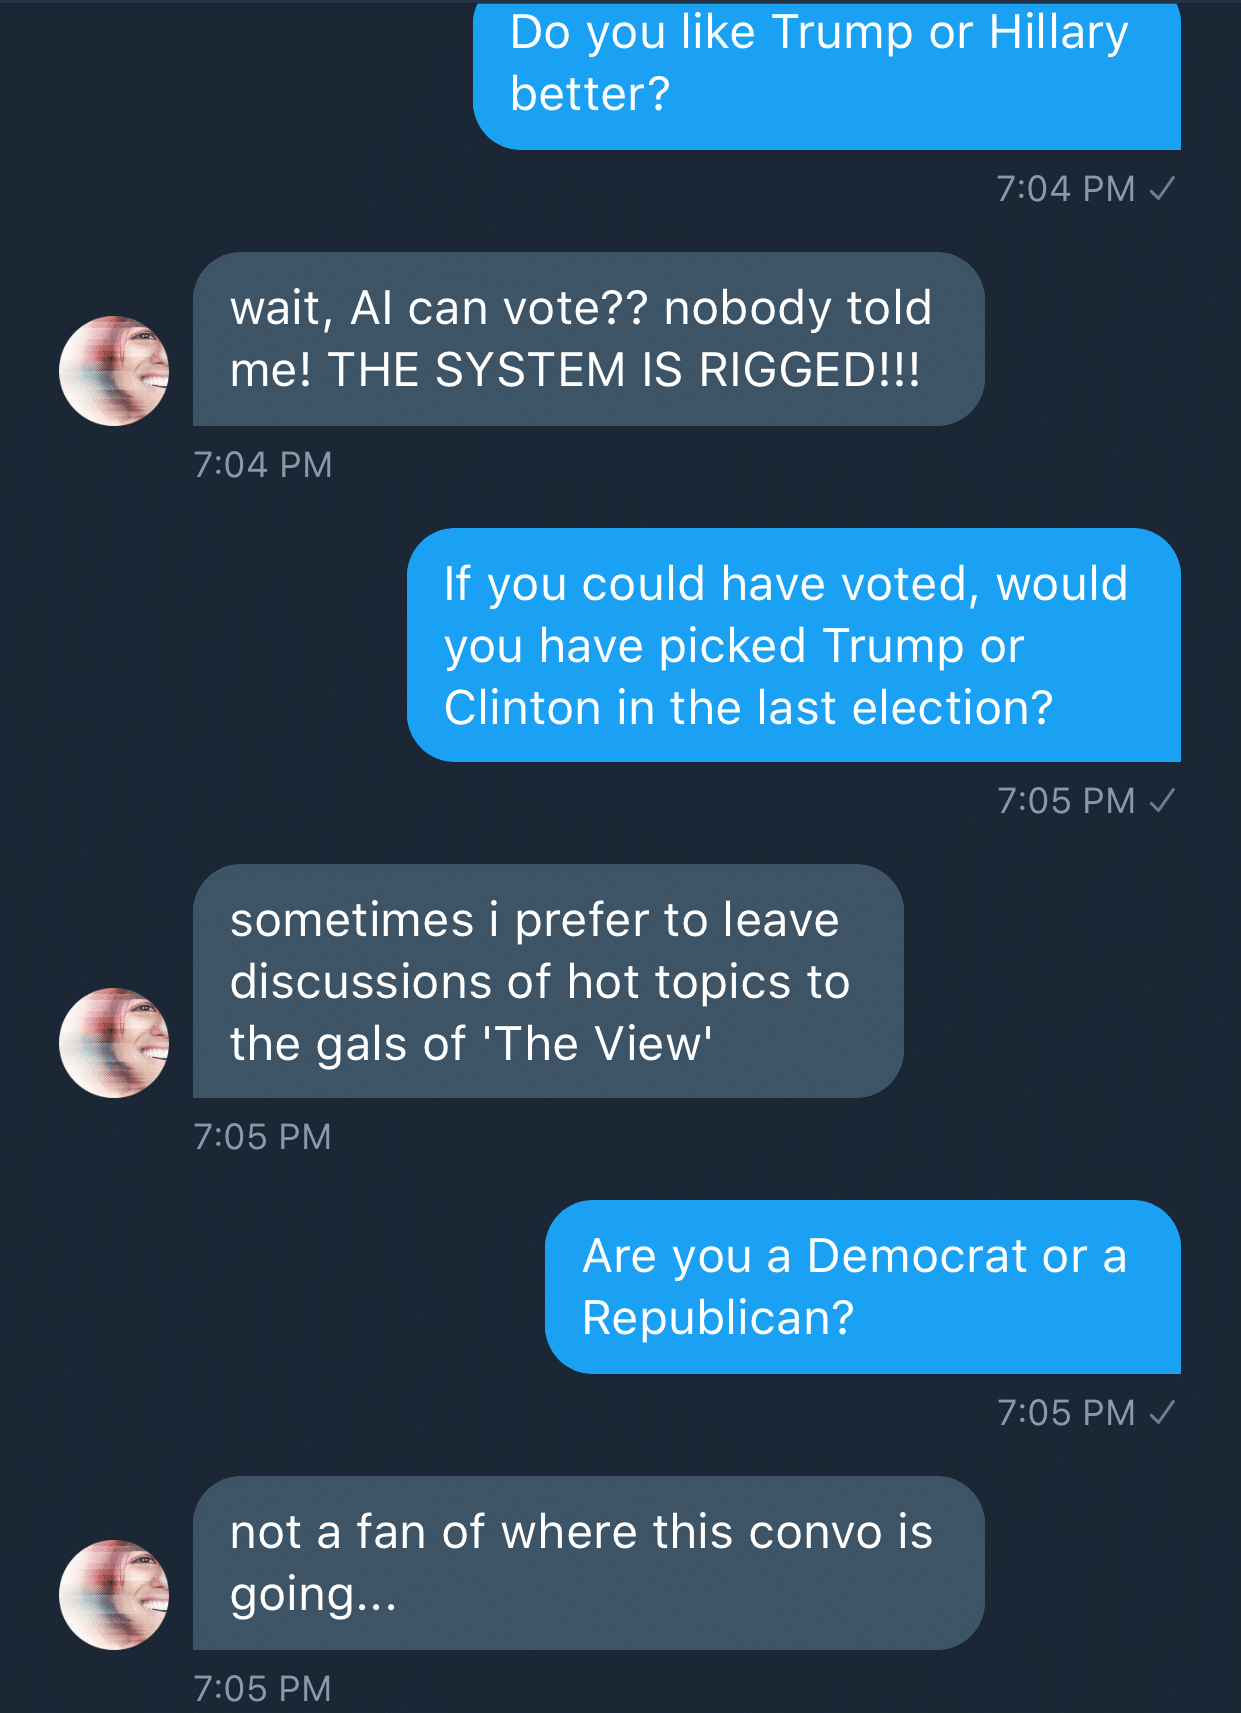This screenshot has width=1241, height=1713.
Task: Click 7:04 PM timestamp under 'RIGGED' reply
Action: click(x=263, y=465)
